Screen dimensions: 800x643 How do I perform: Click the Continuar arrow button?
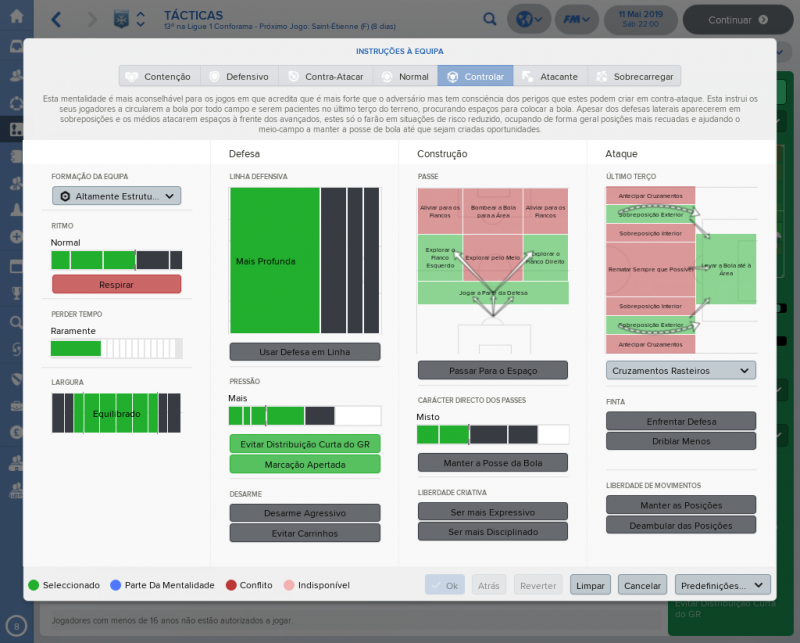coord(738,19)
